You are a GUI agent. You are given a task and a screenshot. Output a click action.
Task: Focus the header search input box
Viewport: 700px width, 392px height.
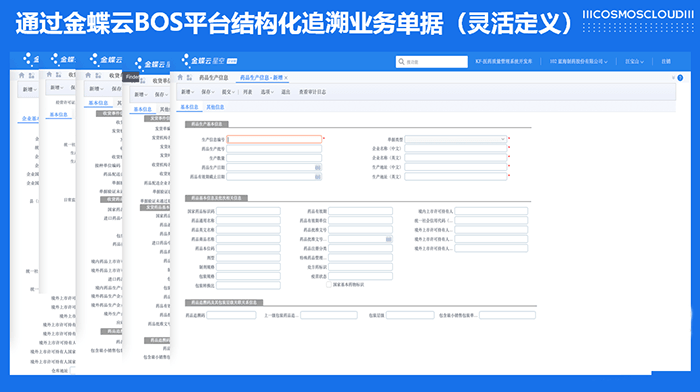[432, 62]
